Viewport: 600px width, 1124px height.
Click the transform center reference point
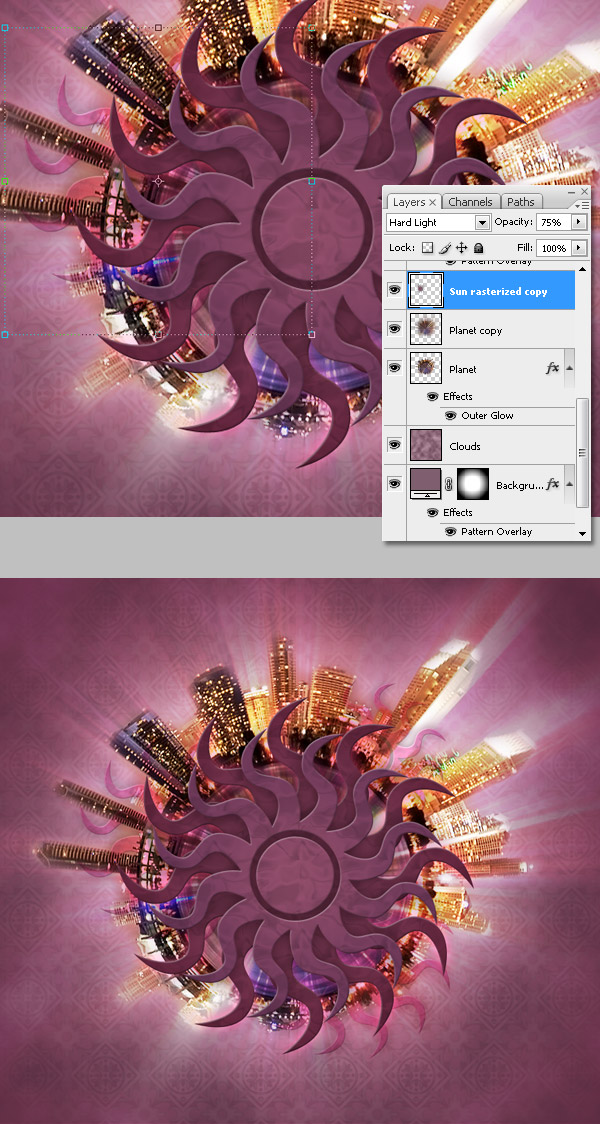coord(158,181)
